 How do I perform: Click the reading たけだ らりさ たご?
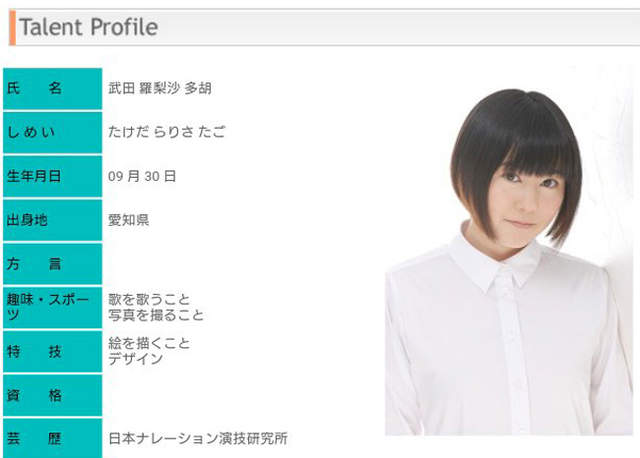point(167,132)
